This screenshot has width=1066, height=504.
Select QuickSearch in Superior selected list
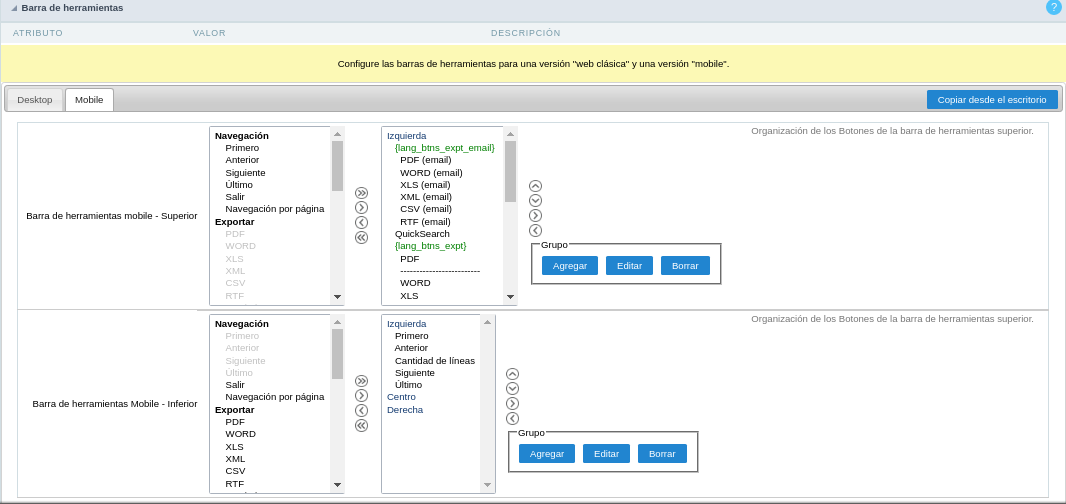tap(422, 234)
